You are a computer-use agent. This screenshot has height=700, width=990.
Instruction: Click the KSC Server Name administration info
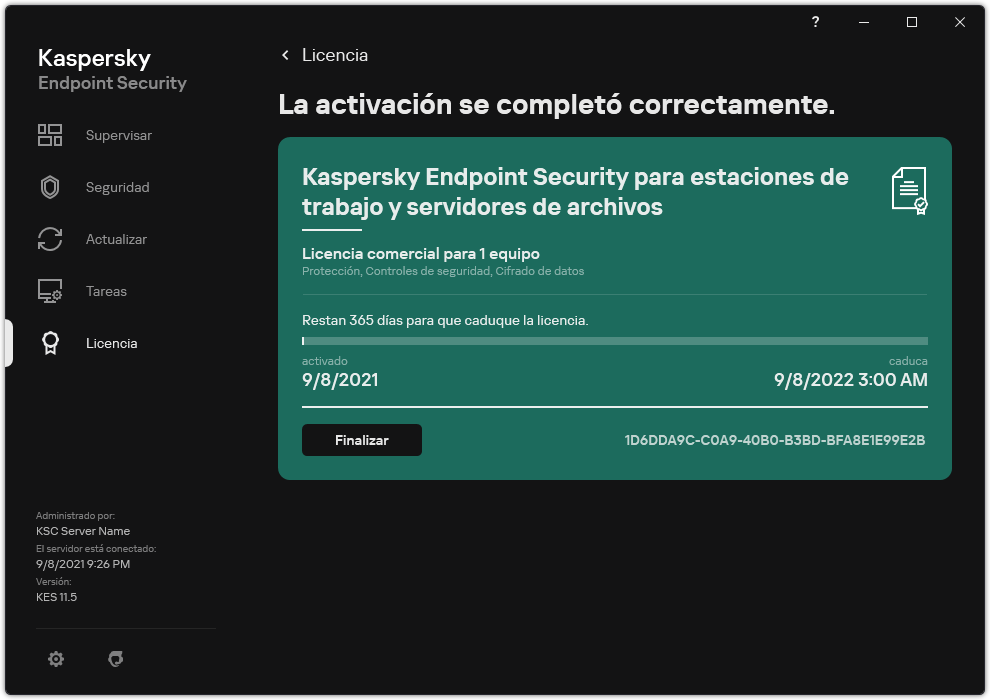[x=83, y=530]
